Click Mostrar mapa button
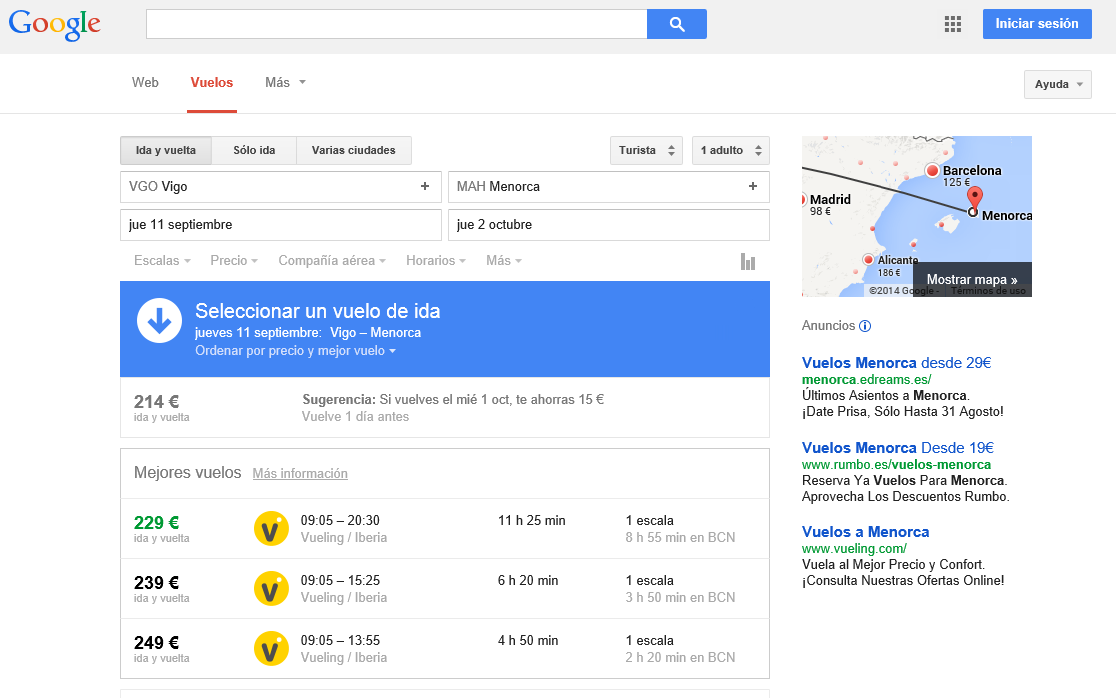Image resolution: width=1116 pixels, height=698 pixels. [x=972, y=280]
